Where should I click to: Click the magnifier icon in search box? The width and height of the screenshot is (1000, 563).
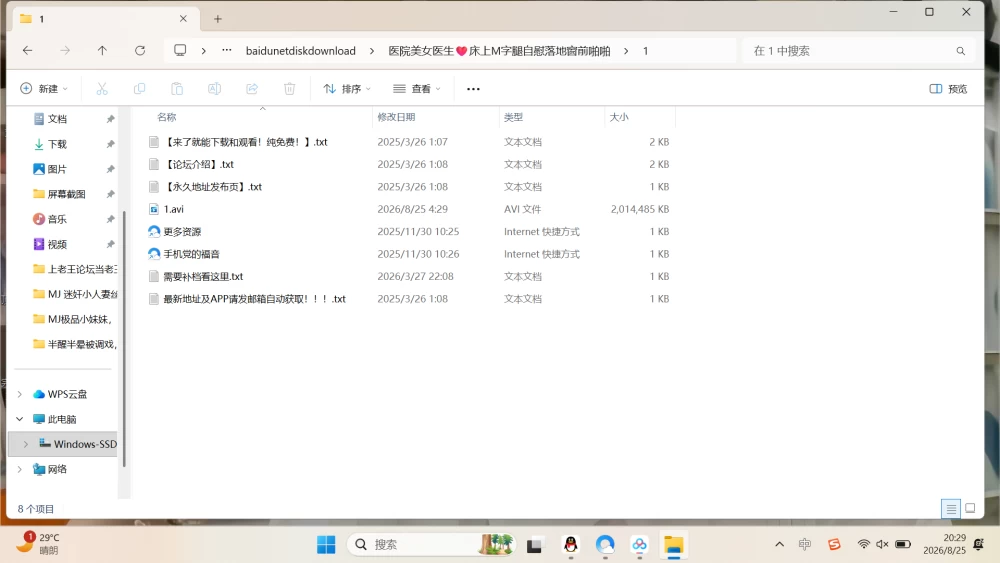[x=960, y=51]
